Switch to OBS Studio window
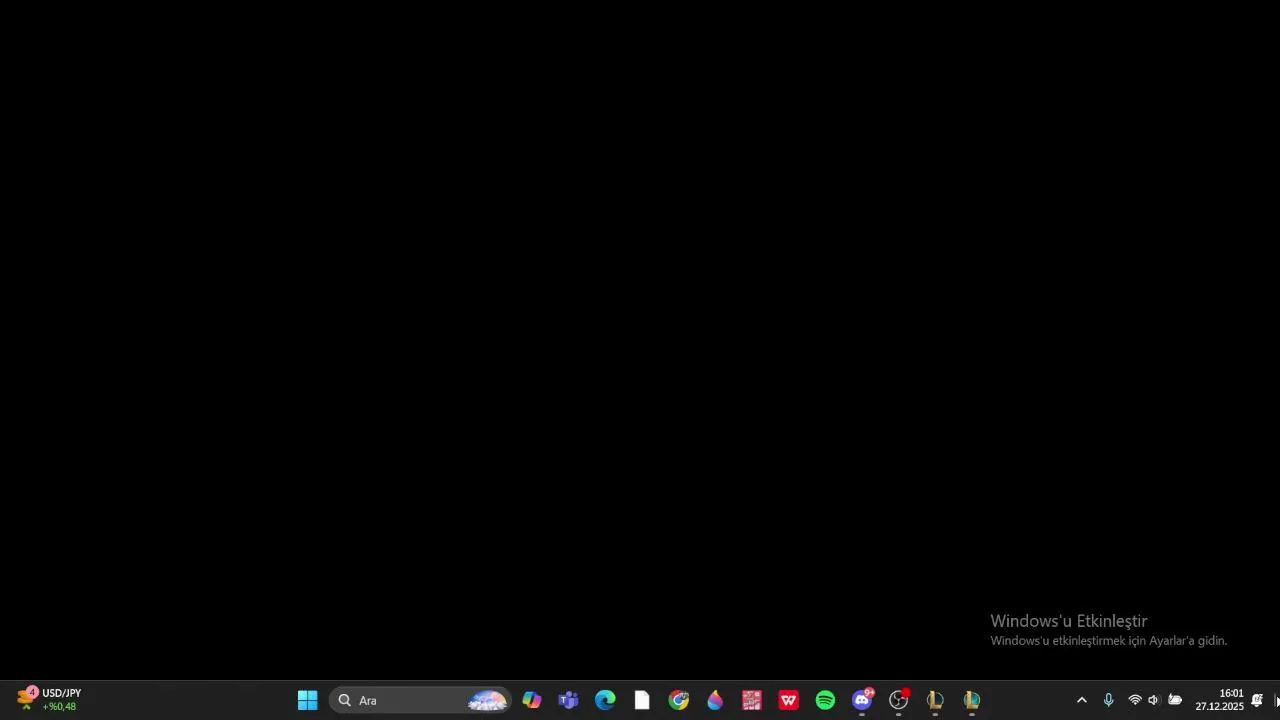The height and width of the screenshot is (720, 1280). [899, 700]
